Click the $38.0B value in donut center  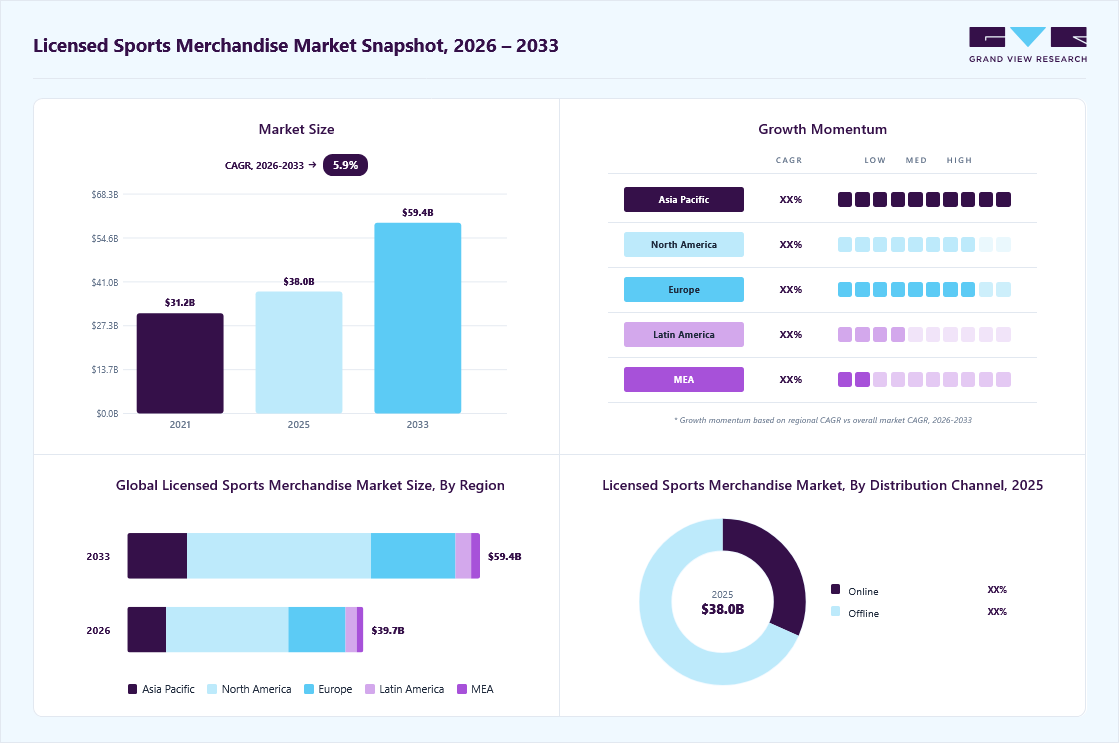click(722, 609)
